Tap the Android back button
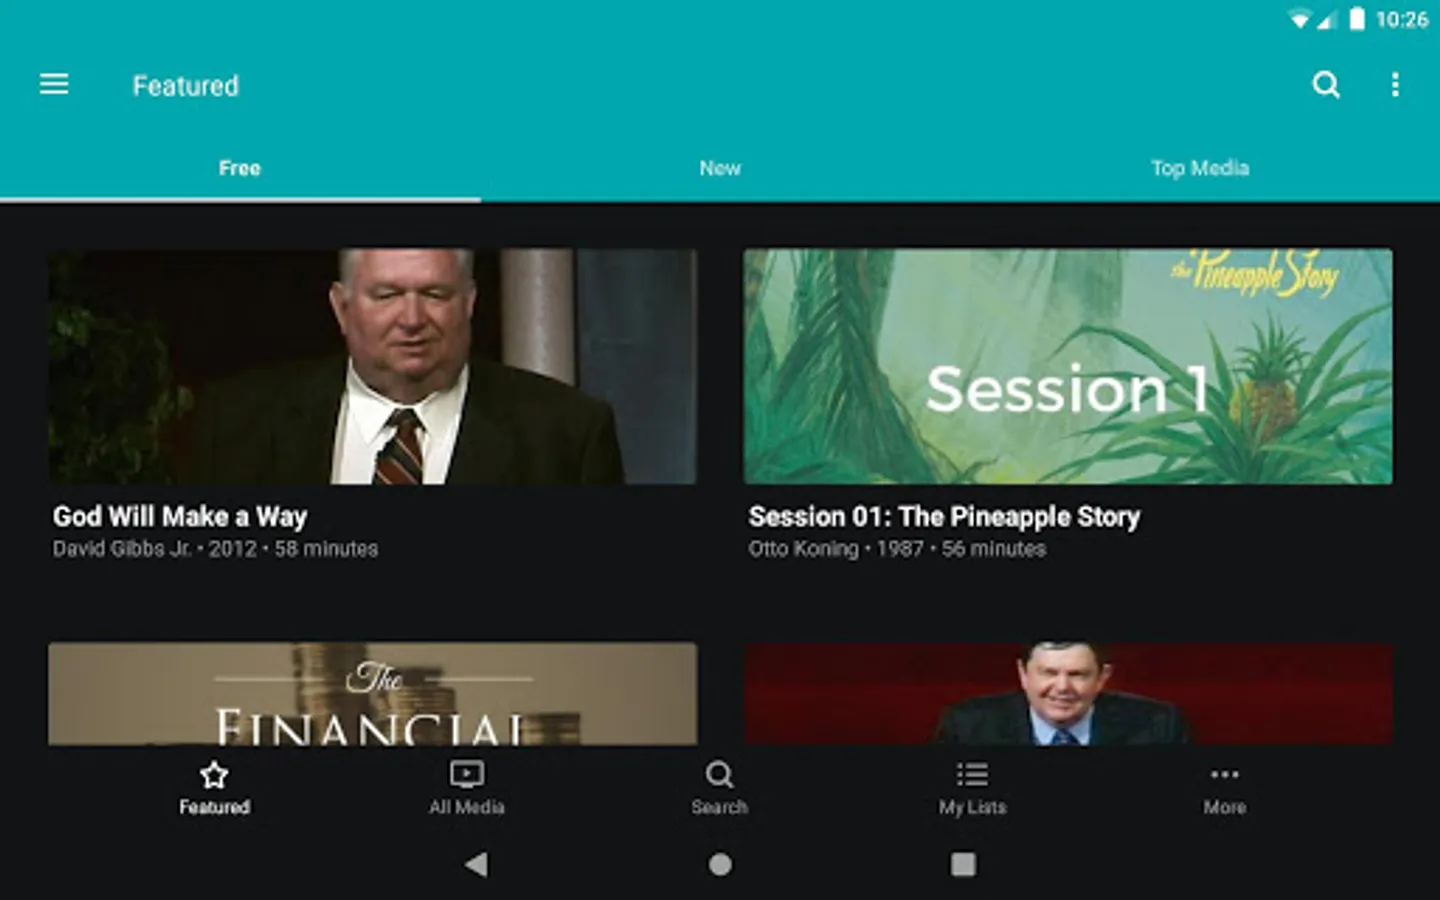Image resolution: width=1440 pixels, height=900 pixels. 477,864
